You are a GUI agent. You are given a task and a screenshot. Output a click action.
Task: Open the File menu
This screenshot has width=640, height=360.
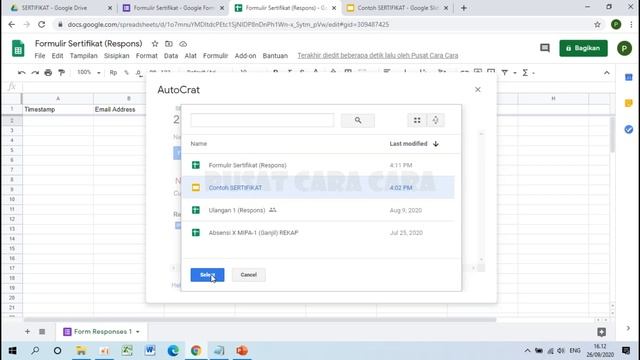pyautogui.click(x=40, y=56)
